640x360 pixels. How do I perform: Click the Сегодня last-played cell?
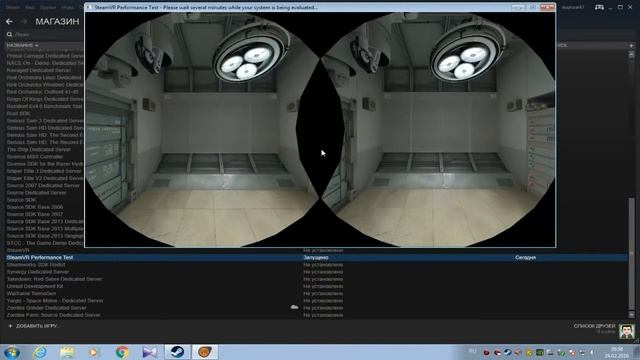525,258
